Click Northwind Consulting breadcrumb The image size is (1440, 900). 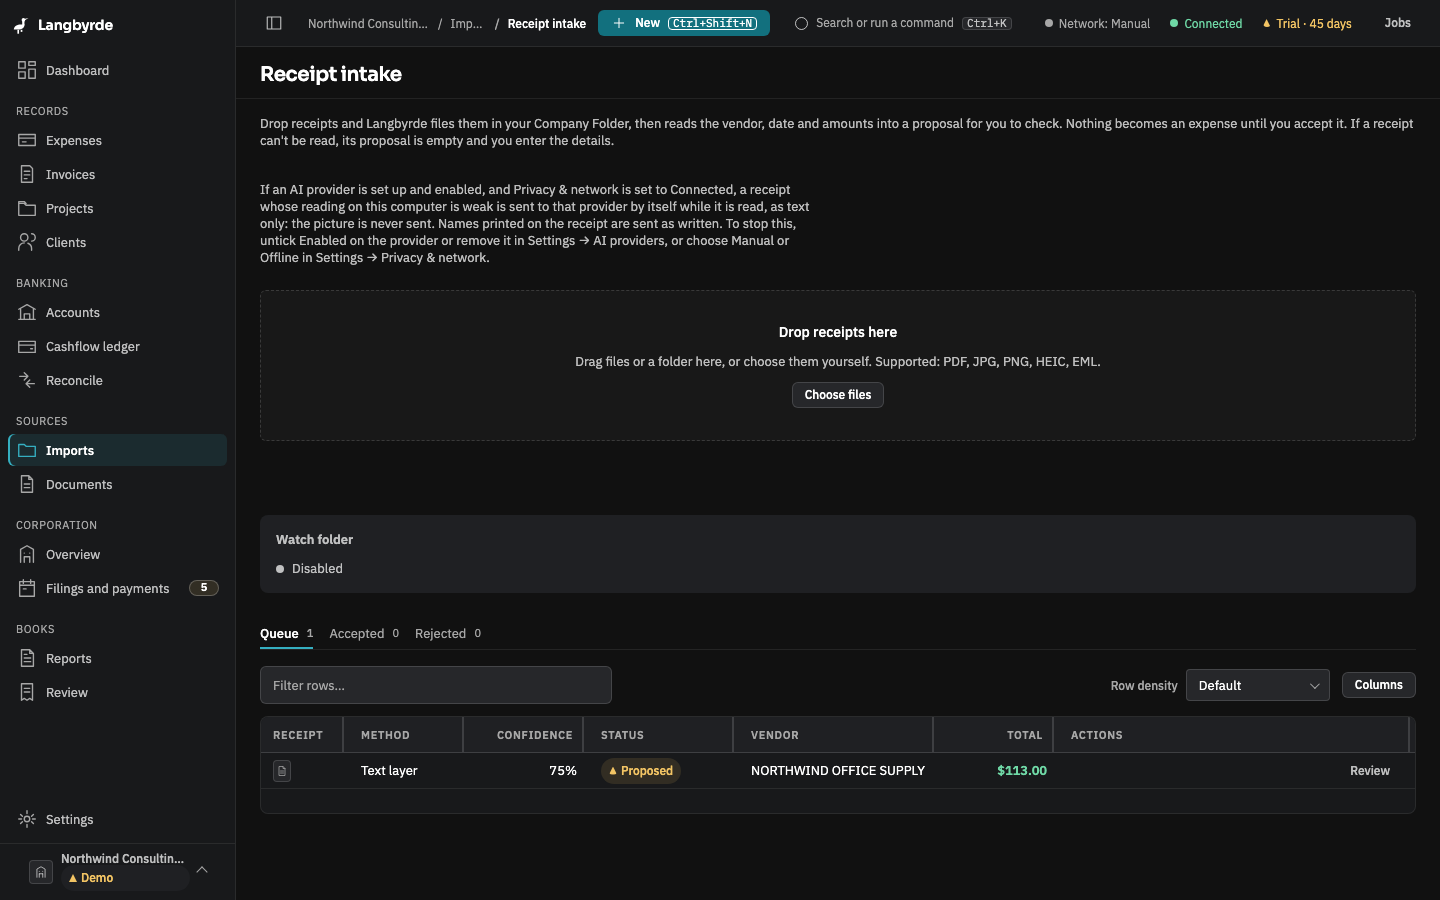coord(367,23)
